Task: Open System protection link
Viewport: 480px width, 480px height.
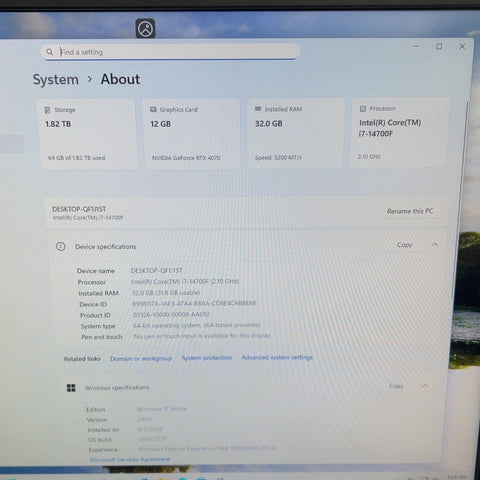Action: [x=207, y=358]
